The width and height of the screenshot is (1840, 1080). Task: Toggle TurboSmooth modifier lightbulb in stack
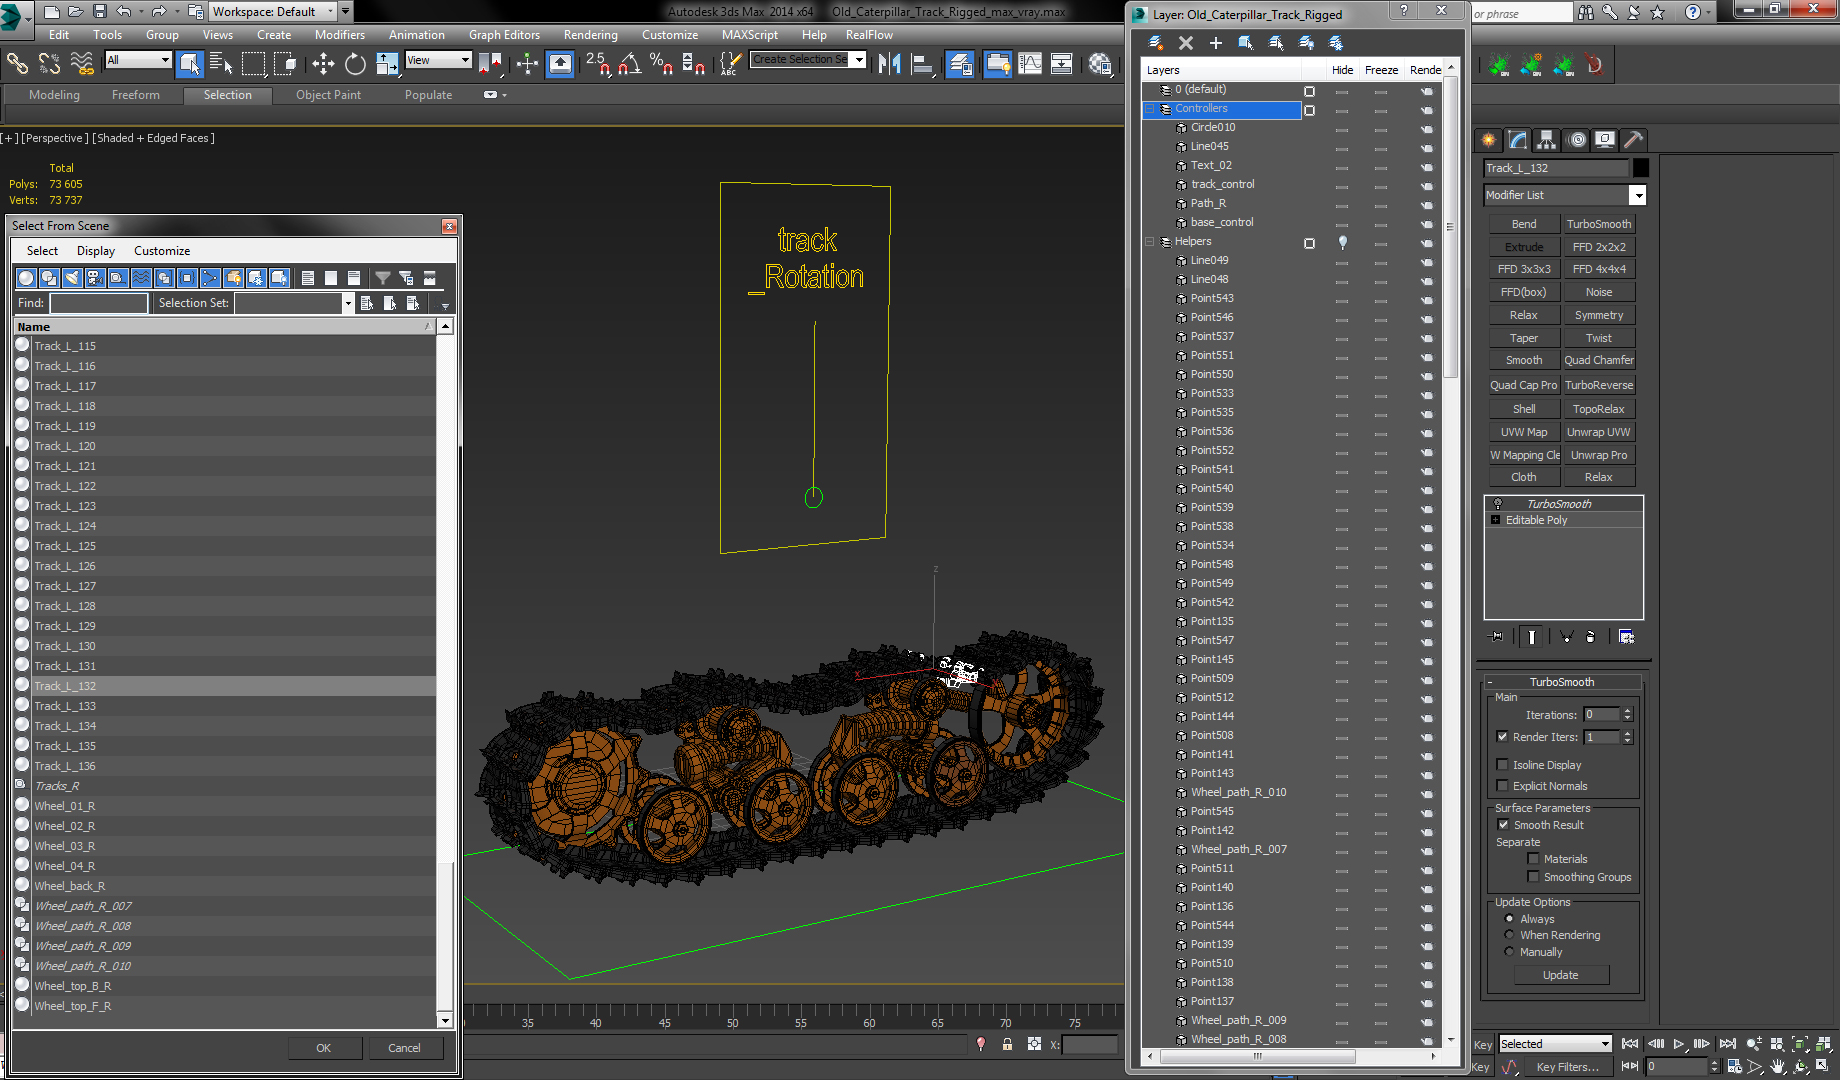point(1497,504)
